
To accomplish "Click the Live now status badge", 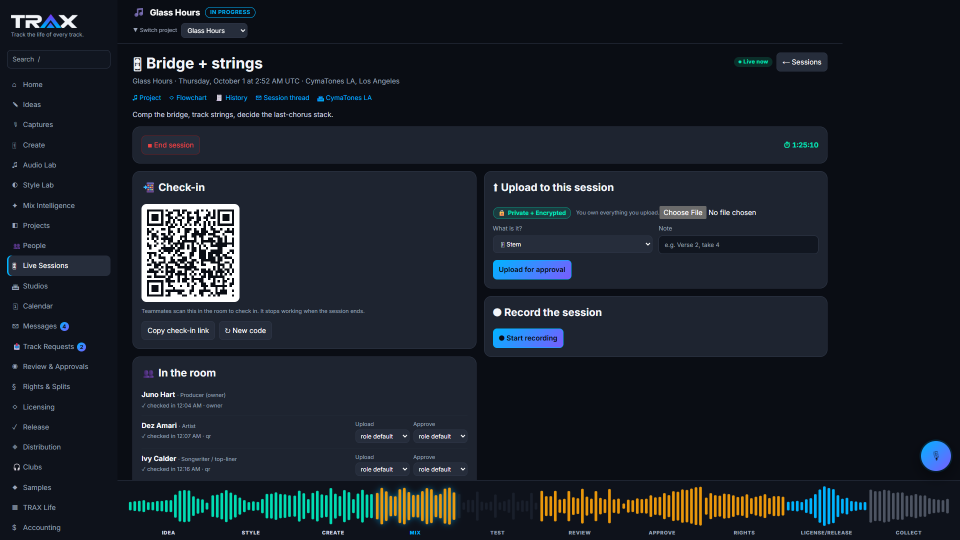I will click(753, 62).
